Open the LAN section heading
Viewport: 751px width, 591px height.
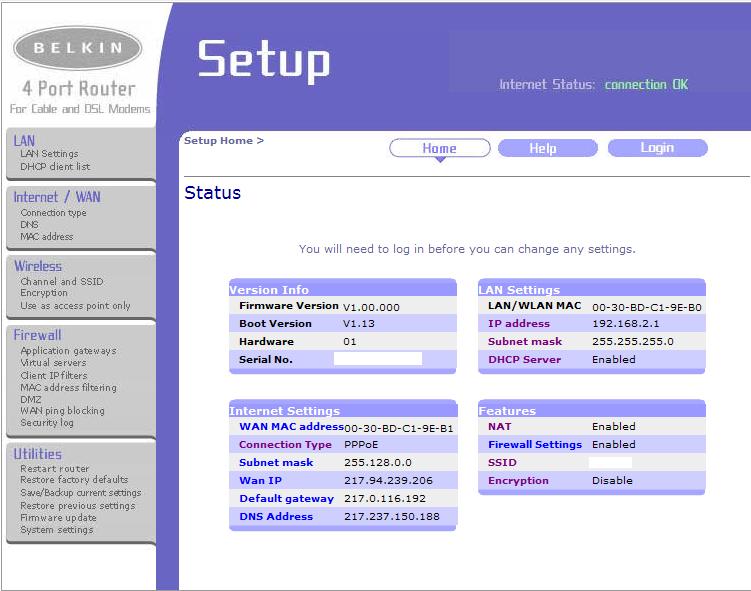(x=24, y=140)
